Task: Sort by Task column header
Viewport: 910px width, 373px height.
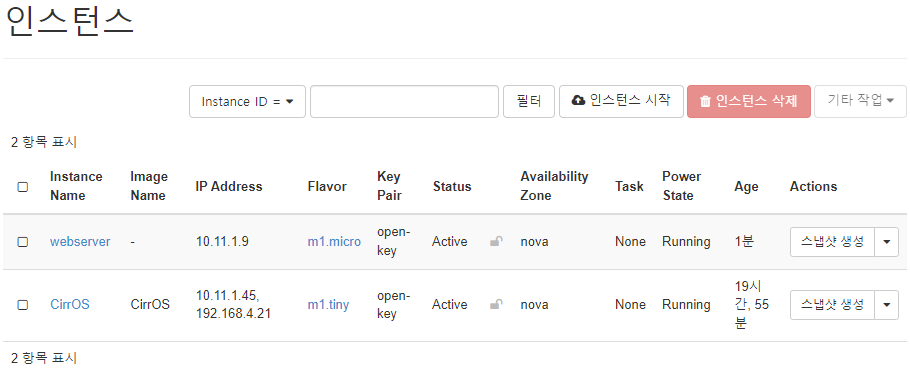Action: [630, 186]
